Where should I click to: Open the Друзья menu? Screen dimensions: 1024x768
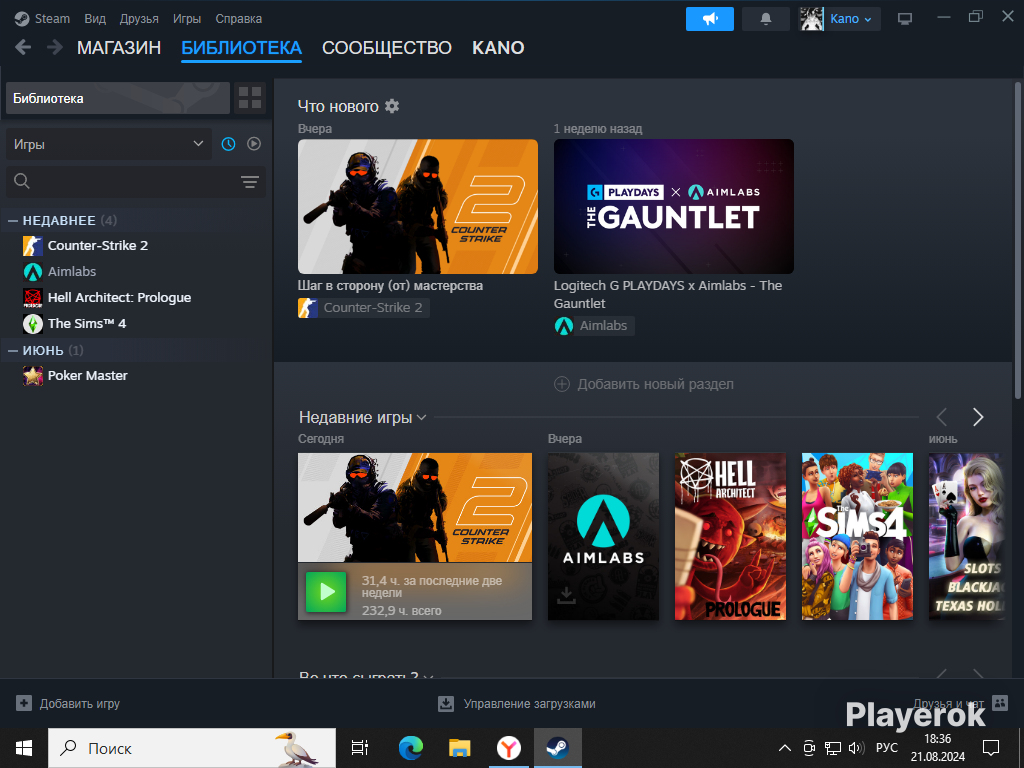pos(139,18)
